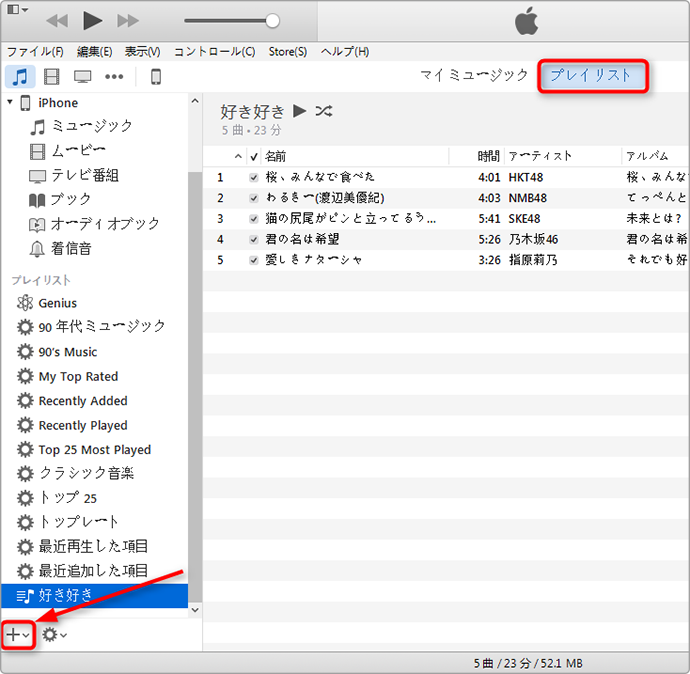This screenshot has width=690, height=674.
Task: Select the iPhone device icon in toolbar
Action: pos(156,77)
